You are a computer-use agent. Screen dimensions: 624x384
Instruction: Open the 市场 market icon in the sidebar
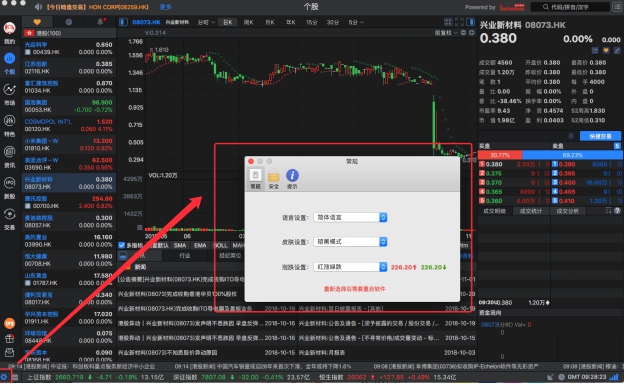pyautogui.click(x=10, y=89)
